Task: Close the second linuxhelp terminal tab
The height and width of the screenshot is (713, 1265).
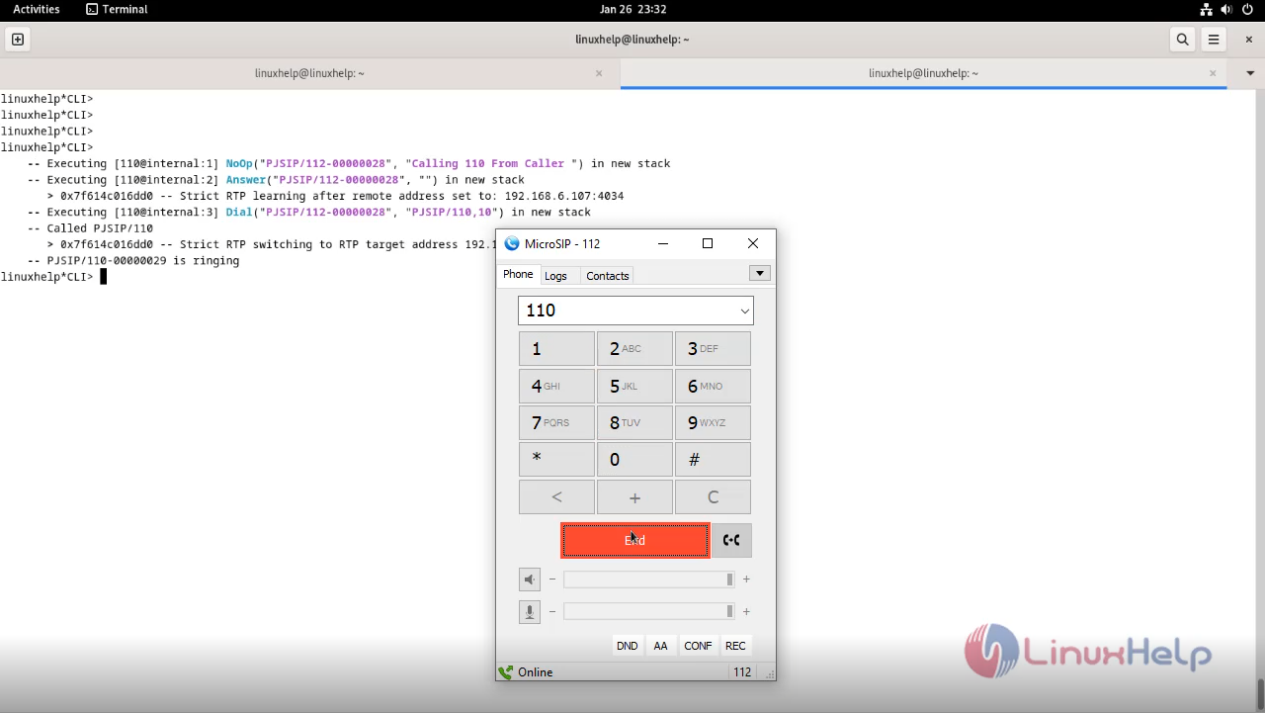Action: click(x=1213, y=73)
